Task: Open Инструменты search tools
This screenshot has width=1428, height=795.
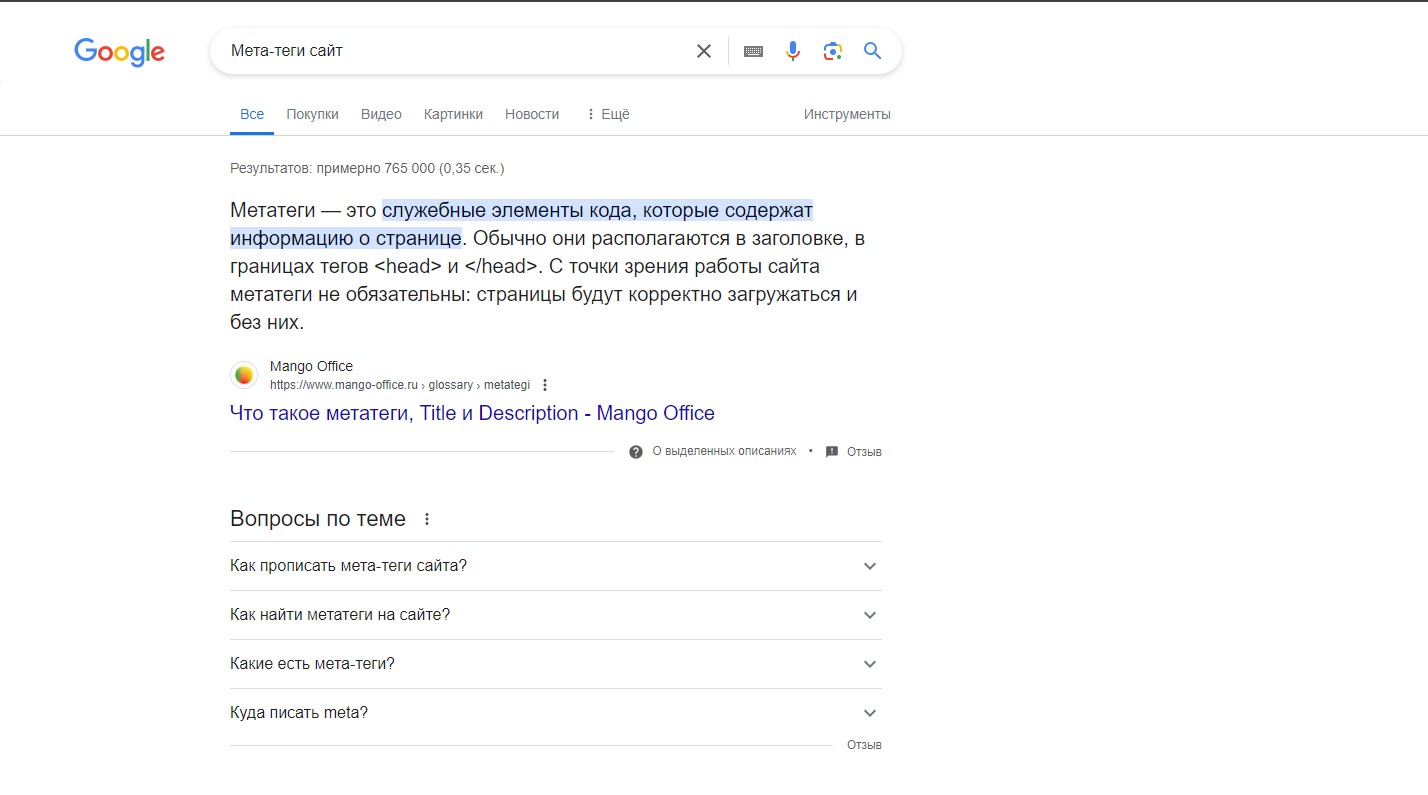Action: (847, 114)
